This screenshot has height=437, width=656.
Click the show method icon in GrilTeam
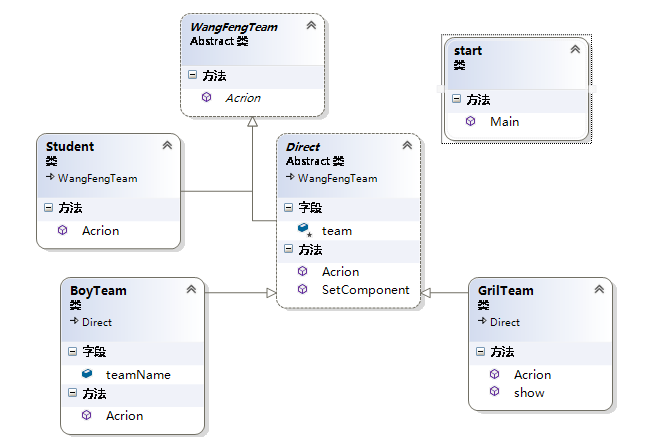495,391
